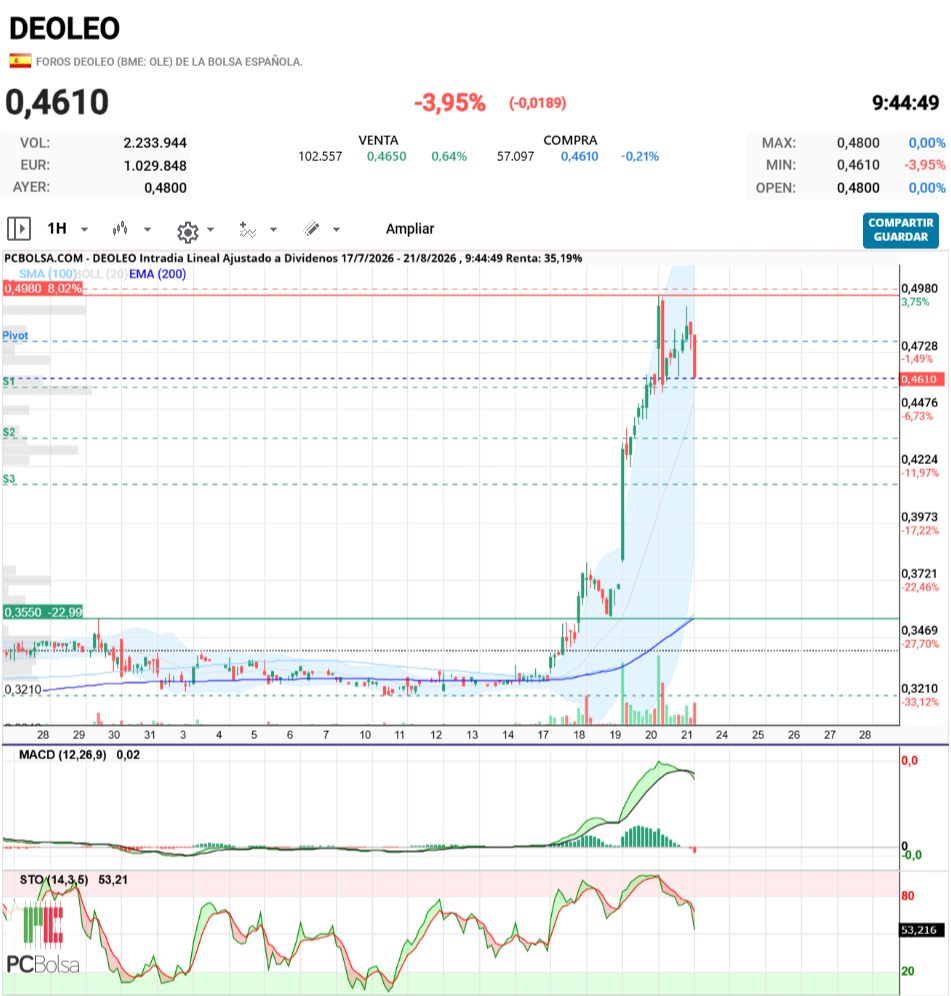Screen dimensions: 951x996
Task: Toggle the SMA (100) indicator label
Action: pyautogui.click(x=46, y=274)
